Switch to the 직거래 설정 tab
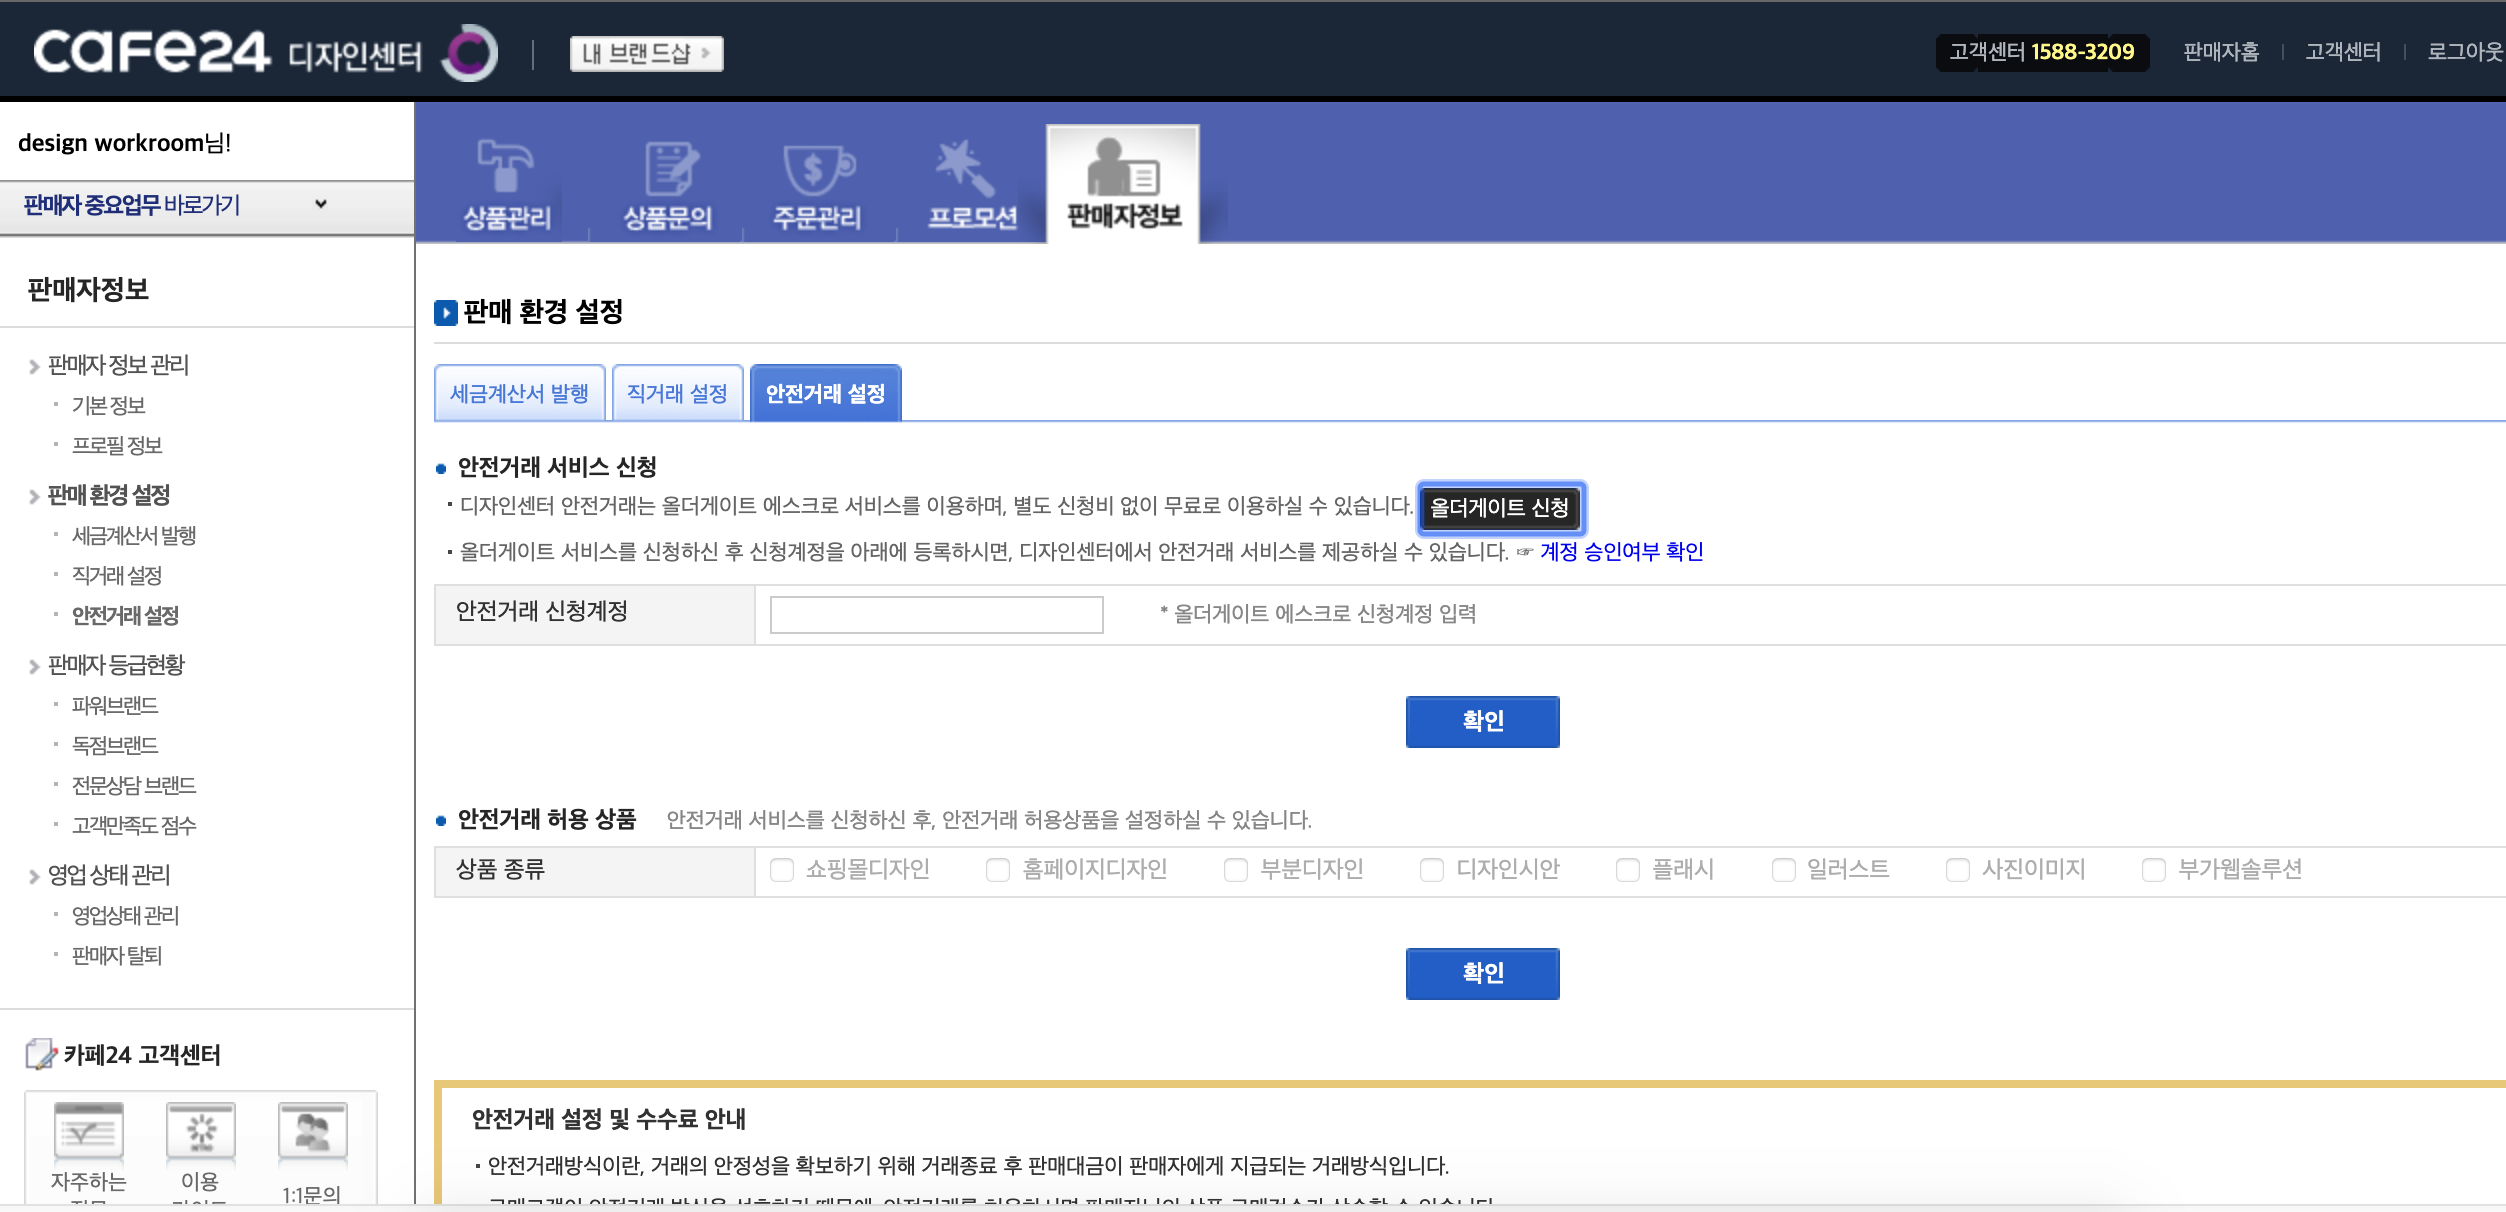The image size is (2506, 1212). pyautogui.click(x=677, y=394)
